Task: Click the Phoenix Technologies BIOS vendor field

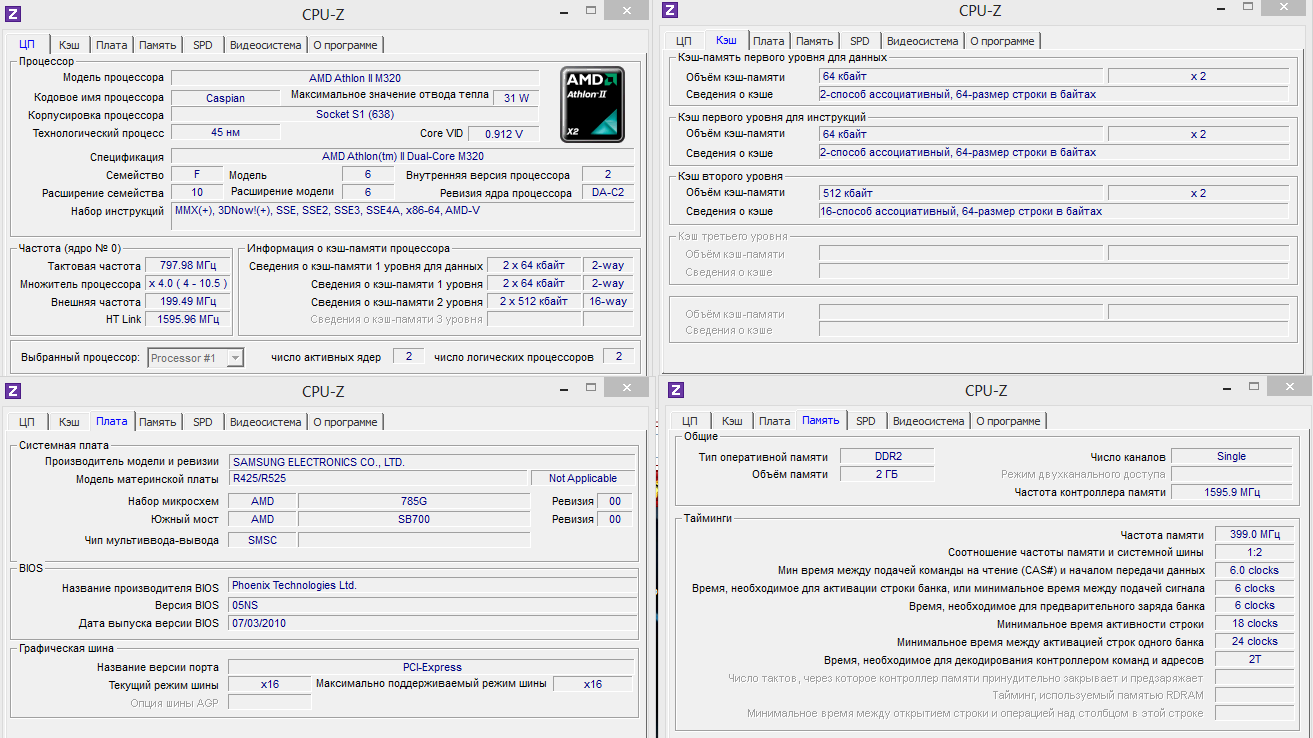Action: tap(432, 585)
